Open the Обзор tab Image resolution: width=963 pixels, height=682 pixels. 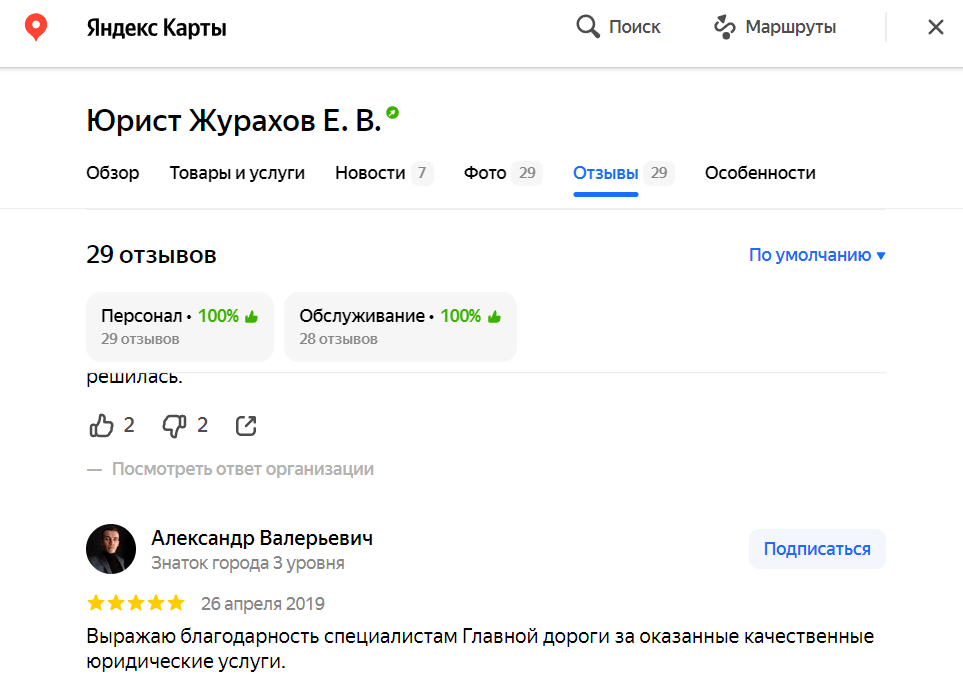pyautogui.click(x=112, y=173)
